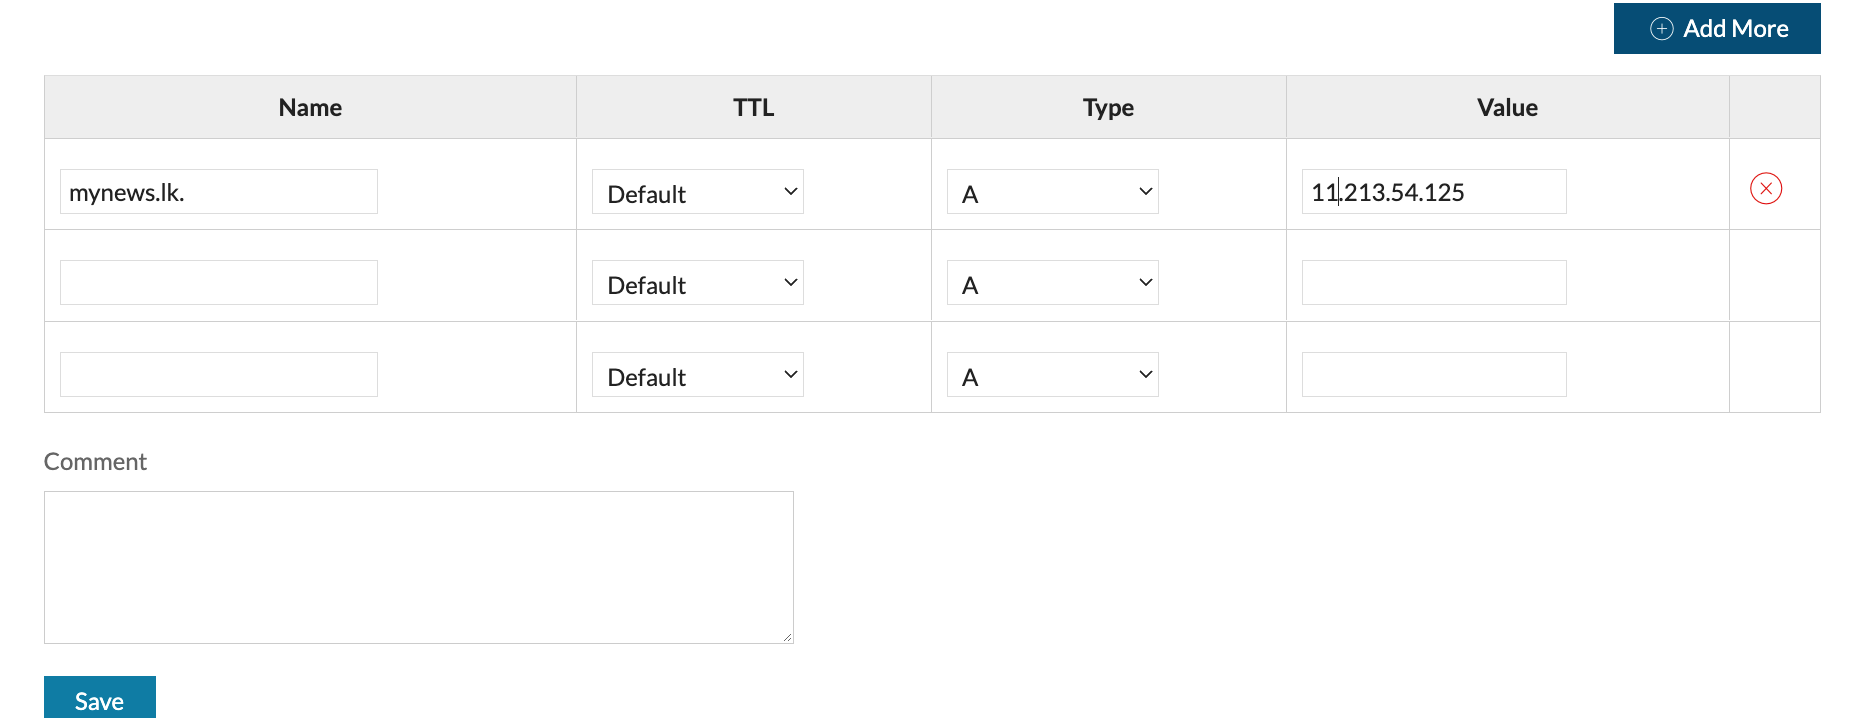Click the Value column header
This screenshot has height=718, width=1850.
1507,108
